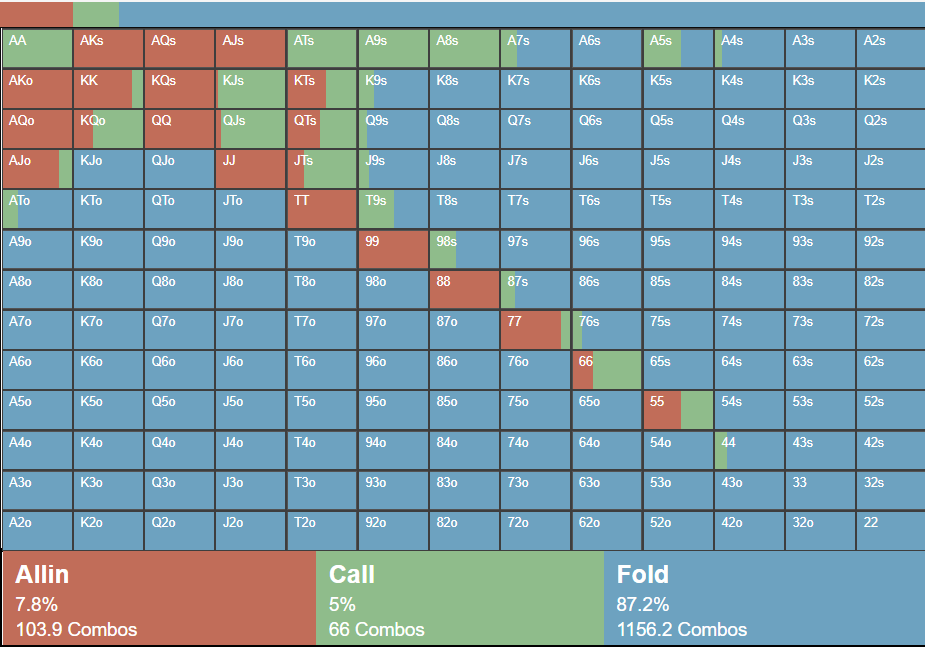Select the TT hand cell
Viewport: 925px width, 647px height.
(x=322, y=209)
